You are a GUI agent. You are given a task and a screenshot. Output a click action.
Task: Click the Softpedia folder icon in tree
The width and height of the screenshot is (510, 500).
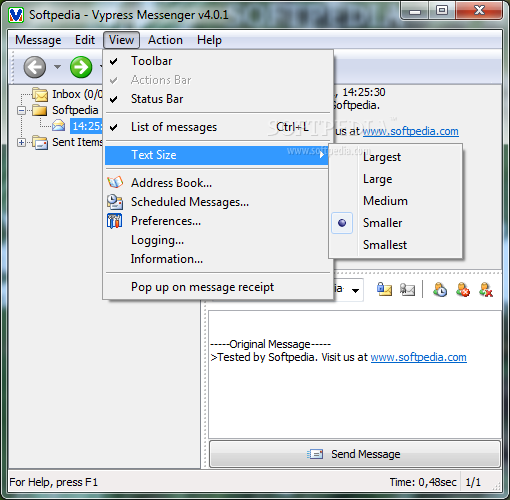(40, 110)
